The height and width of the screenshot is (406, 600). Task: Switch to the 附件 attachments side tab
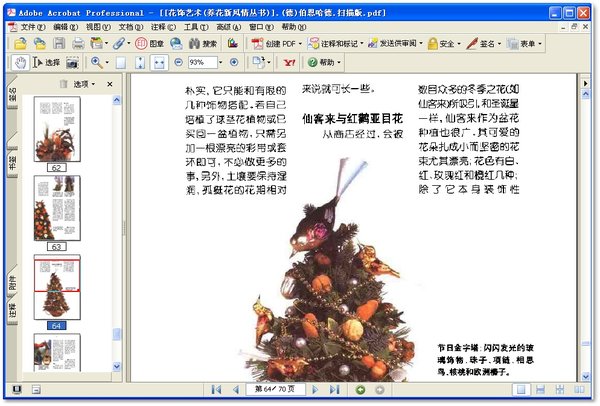13,283
